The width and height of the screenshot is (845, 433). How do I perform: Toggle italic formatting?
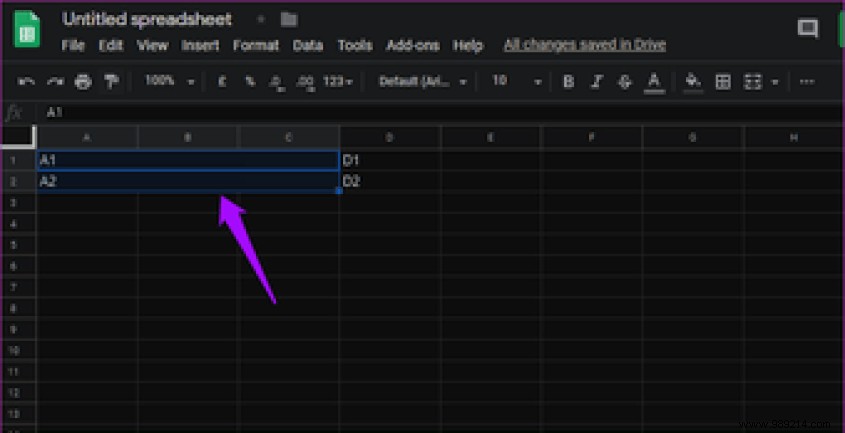tap(596, 81)
